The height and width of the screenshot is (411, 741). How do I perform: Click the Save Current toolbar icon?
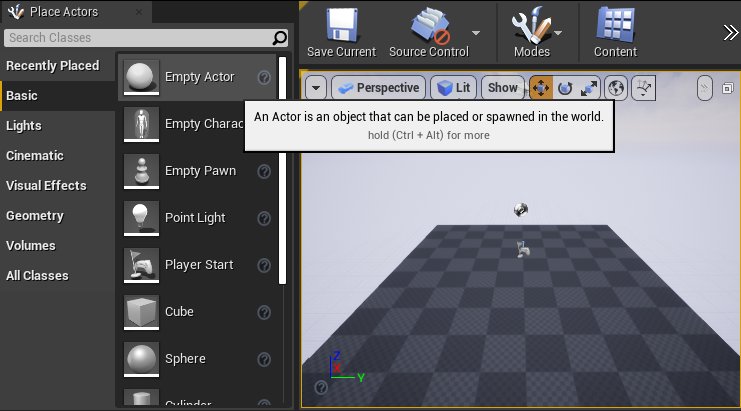[341, 24]
